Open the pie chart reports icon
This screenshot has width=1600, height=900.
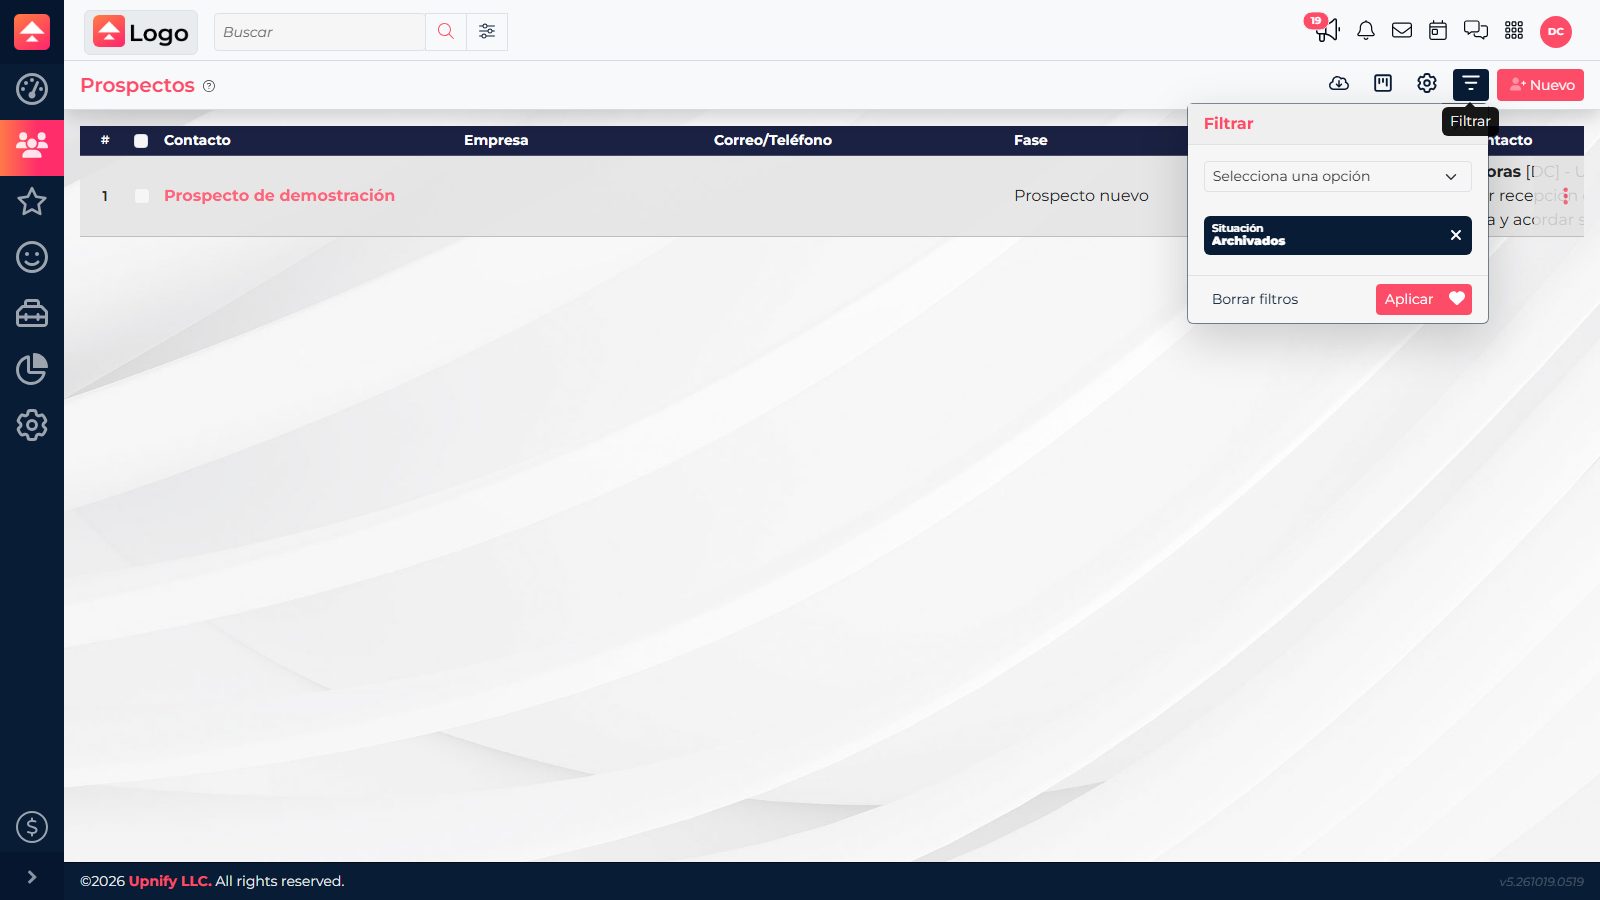tap(32, 369)
